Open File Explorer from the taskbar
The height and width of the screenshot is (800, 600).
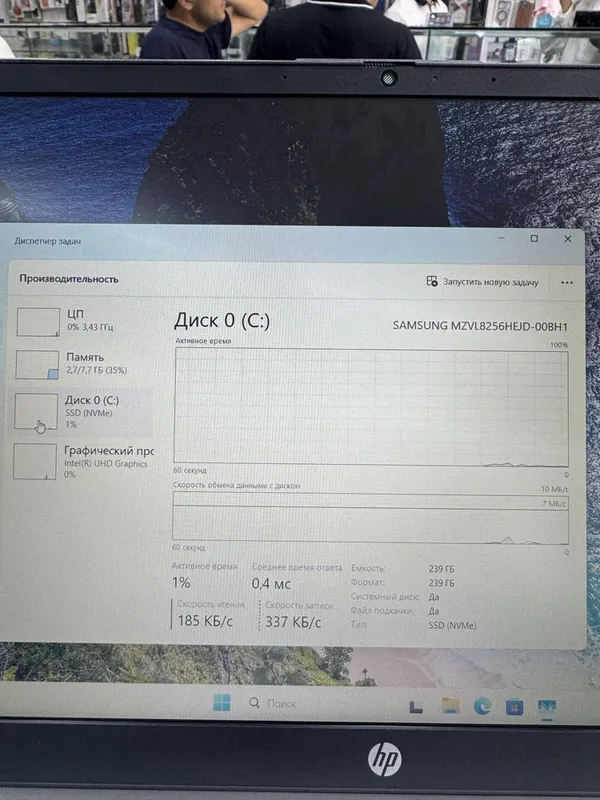tap(451, 706)
